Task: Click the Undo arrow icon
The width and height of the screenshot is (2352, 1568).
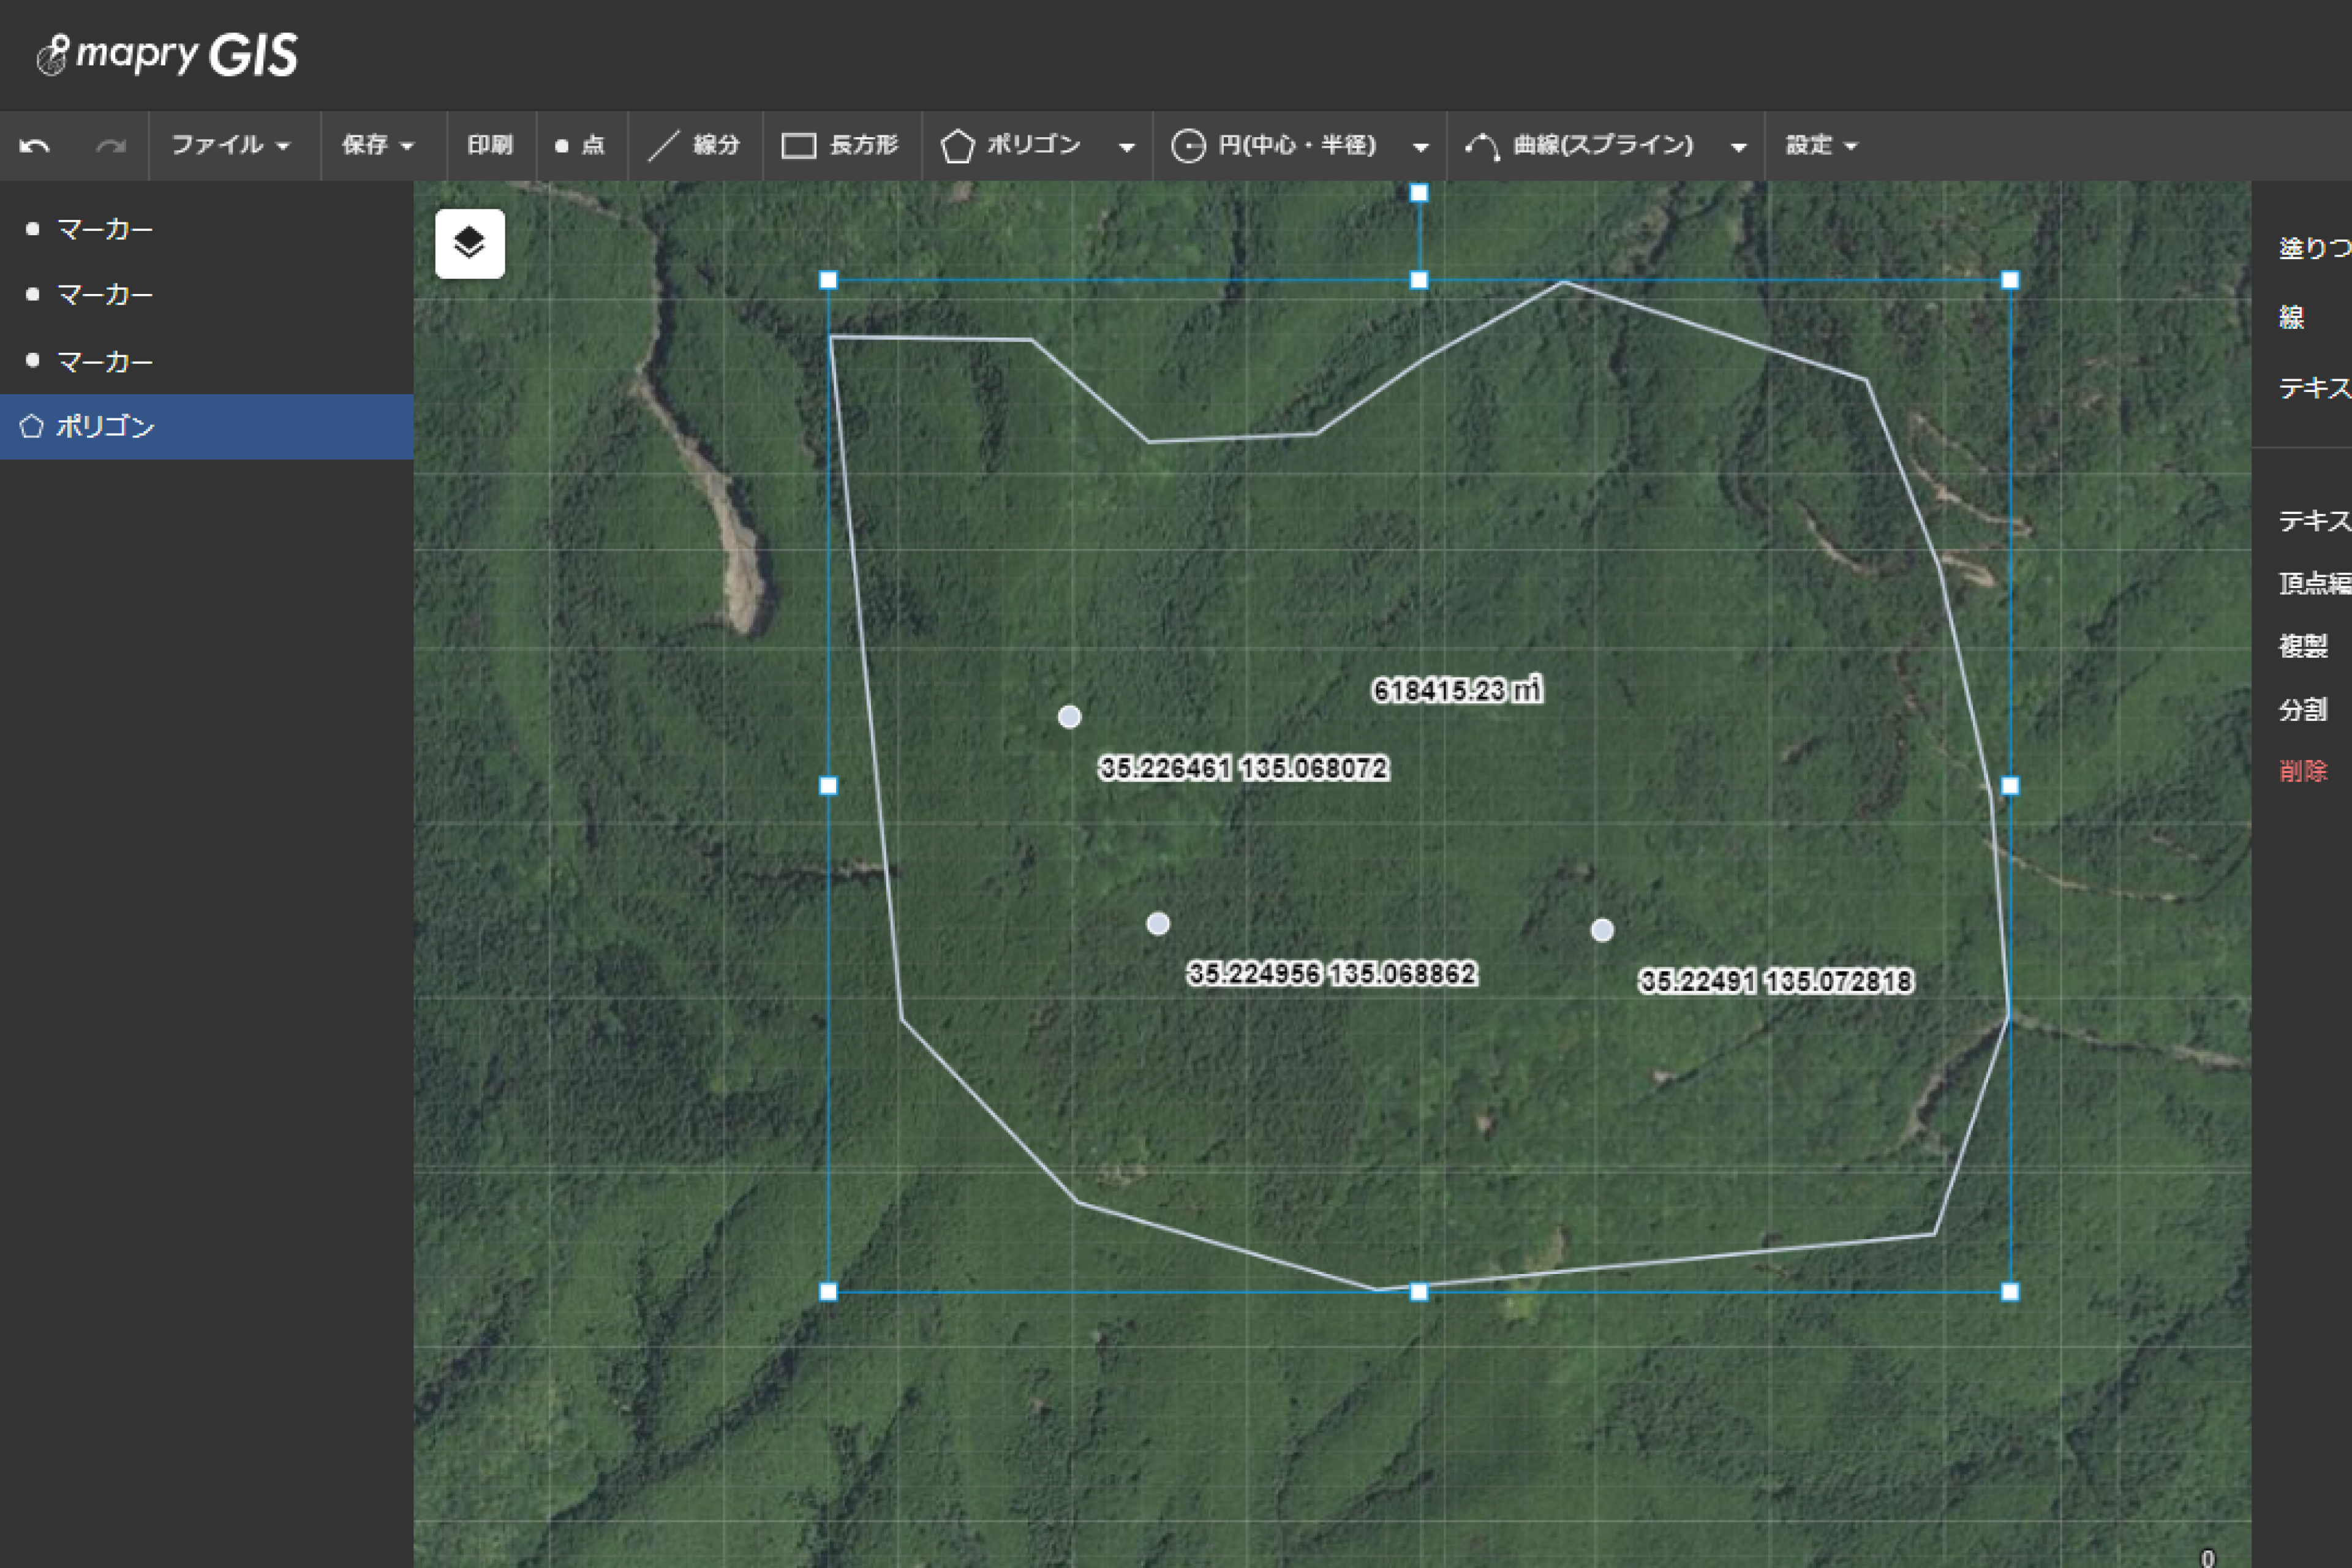Action: pos(34,145)
